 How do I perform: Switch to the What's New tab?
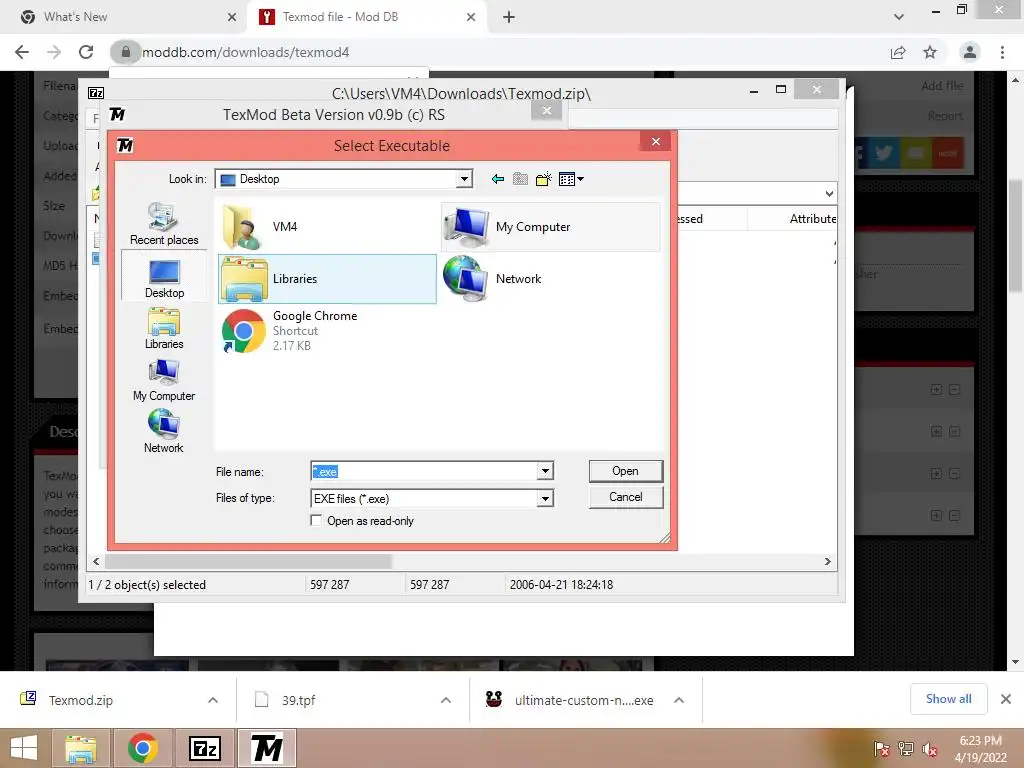click(x=124, y=17)
